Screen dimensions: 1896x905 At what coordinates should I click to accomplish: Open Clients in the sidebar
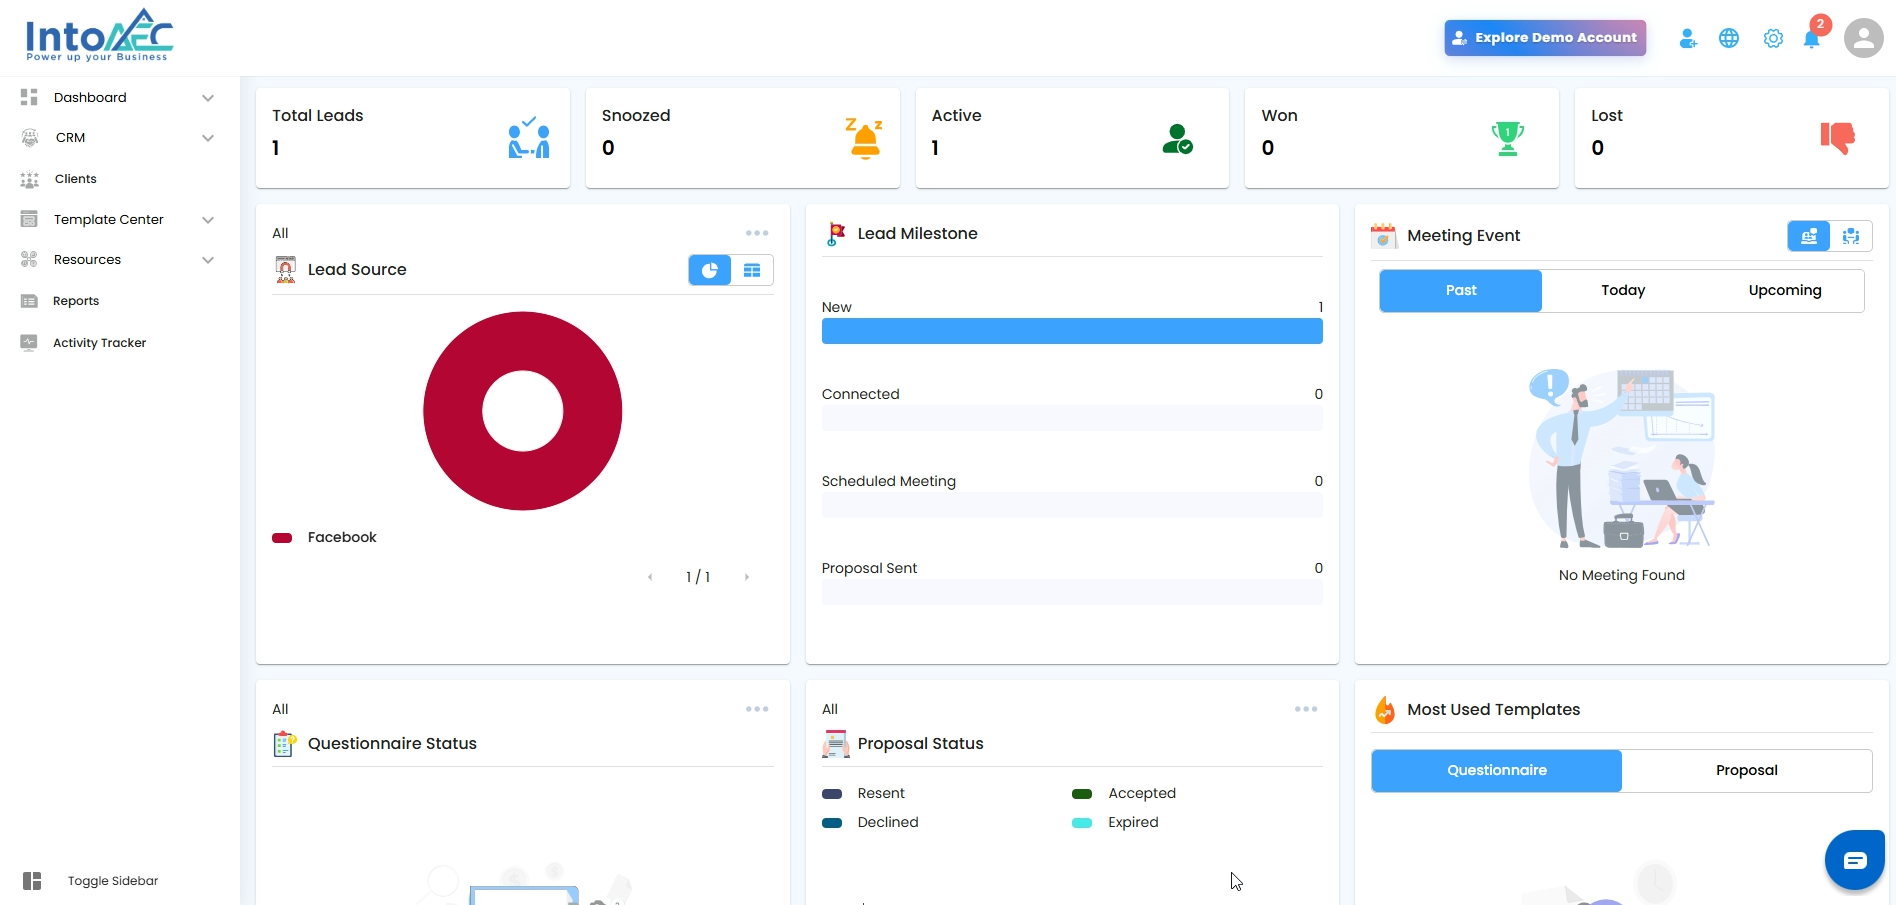tap(76, 179)
